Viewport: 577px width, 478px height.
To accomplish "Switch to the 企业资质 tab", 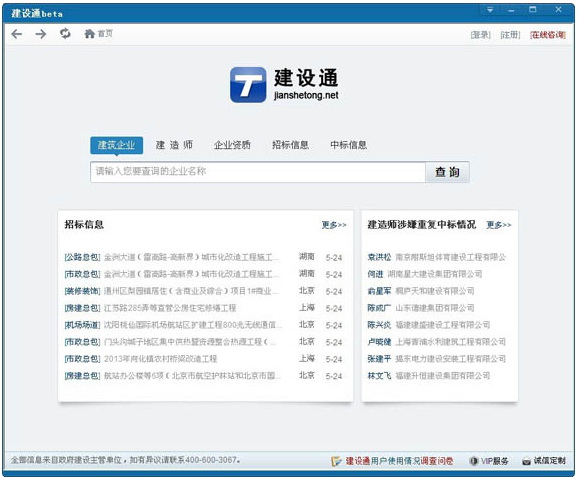I will click(232, 145).
